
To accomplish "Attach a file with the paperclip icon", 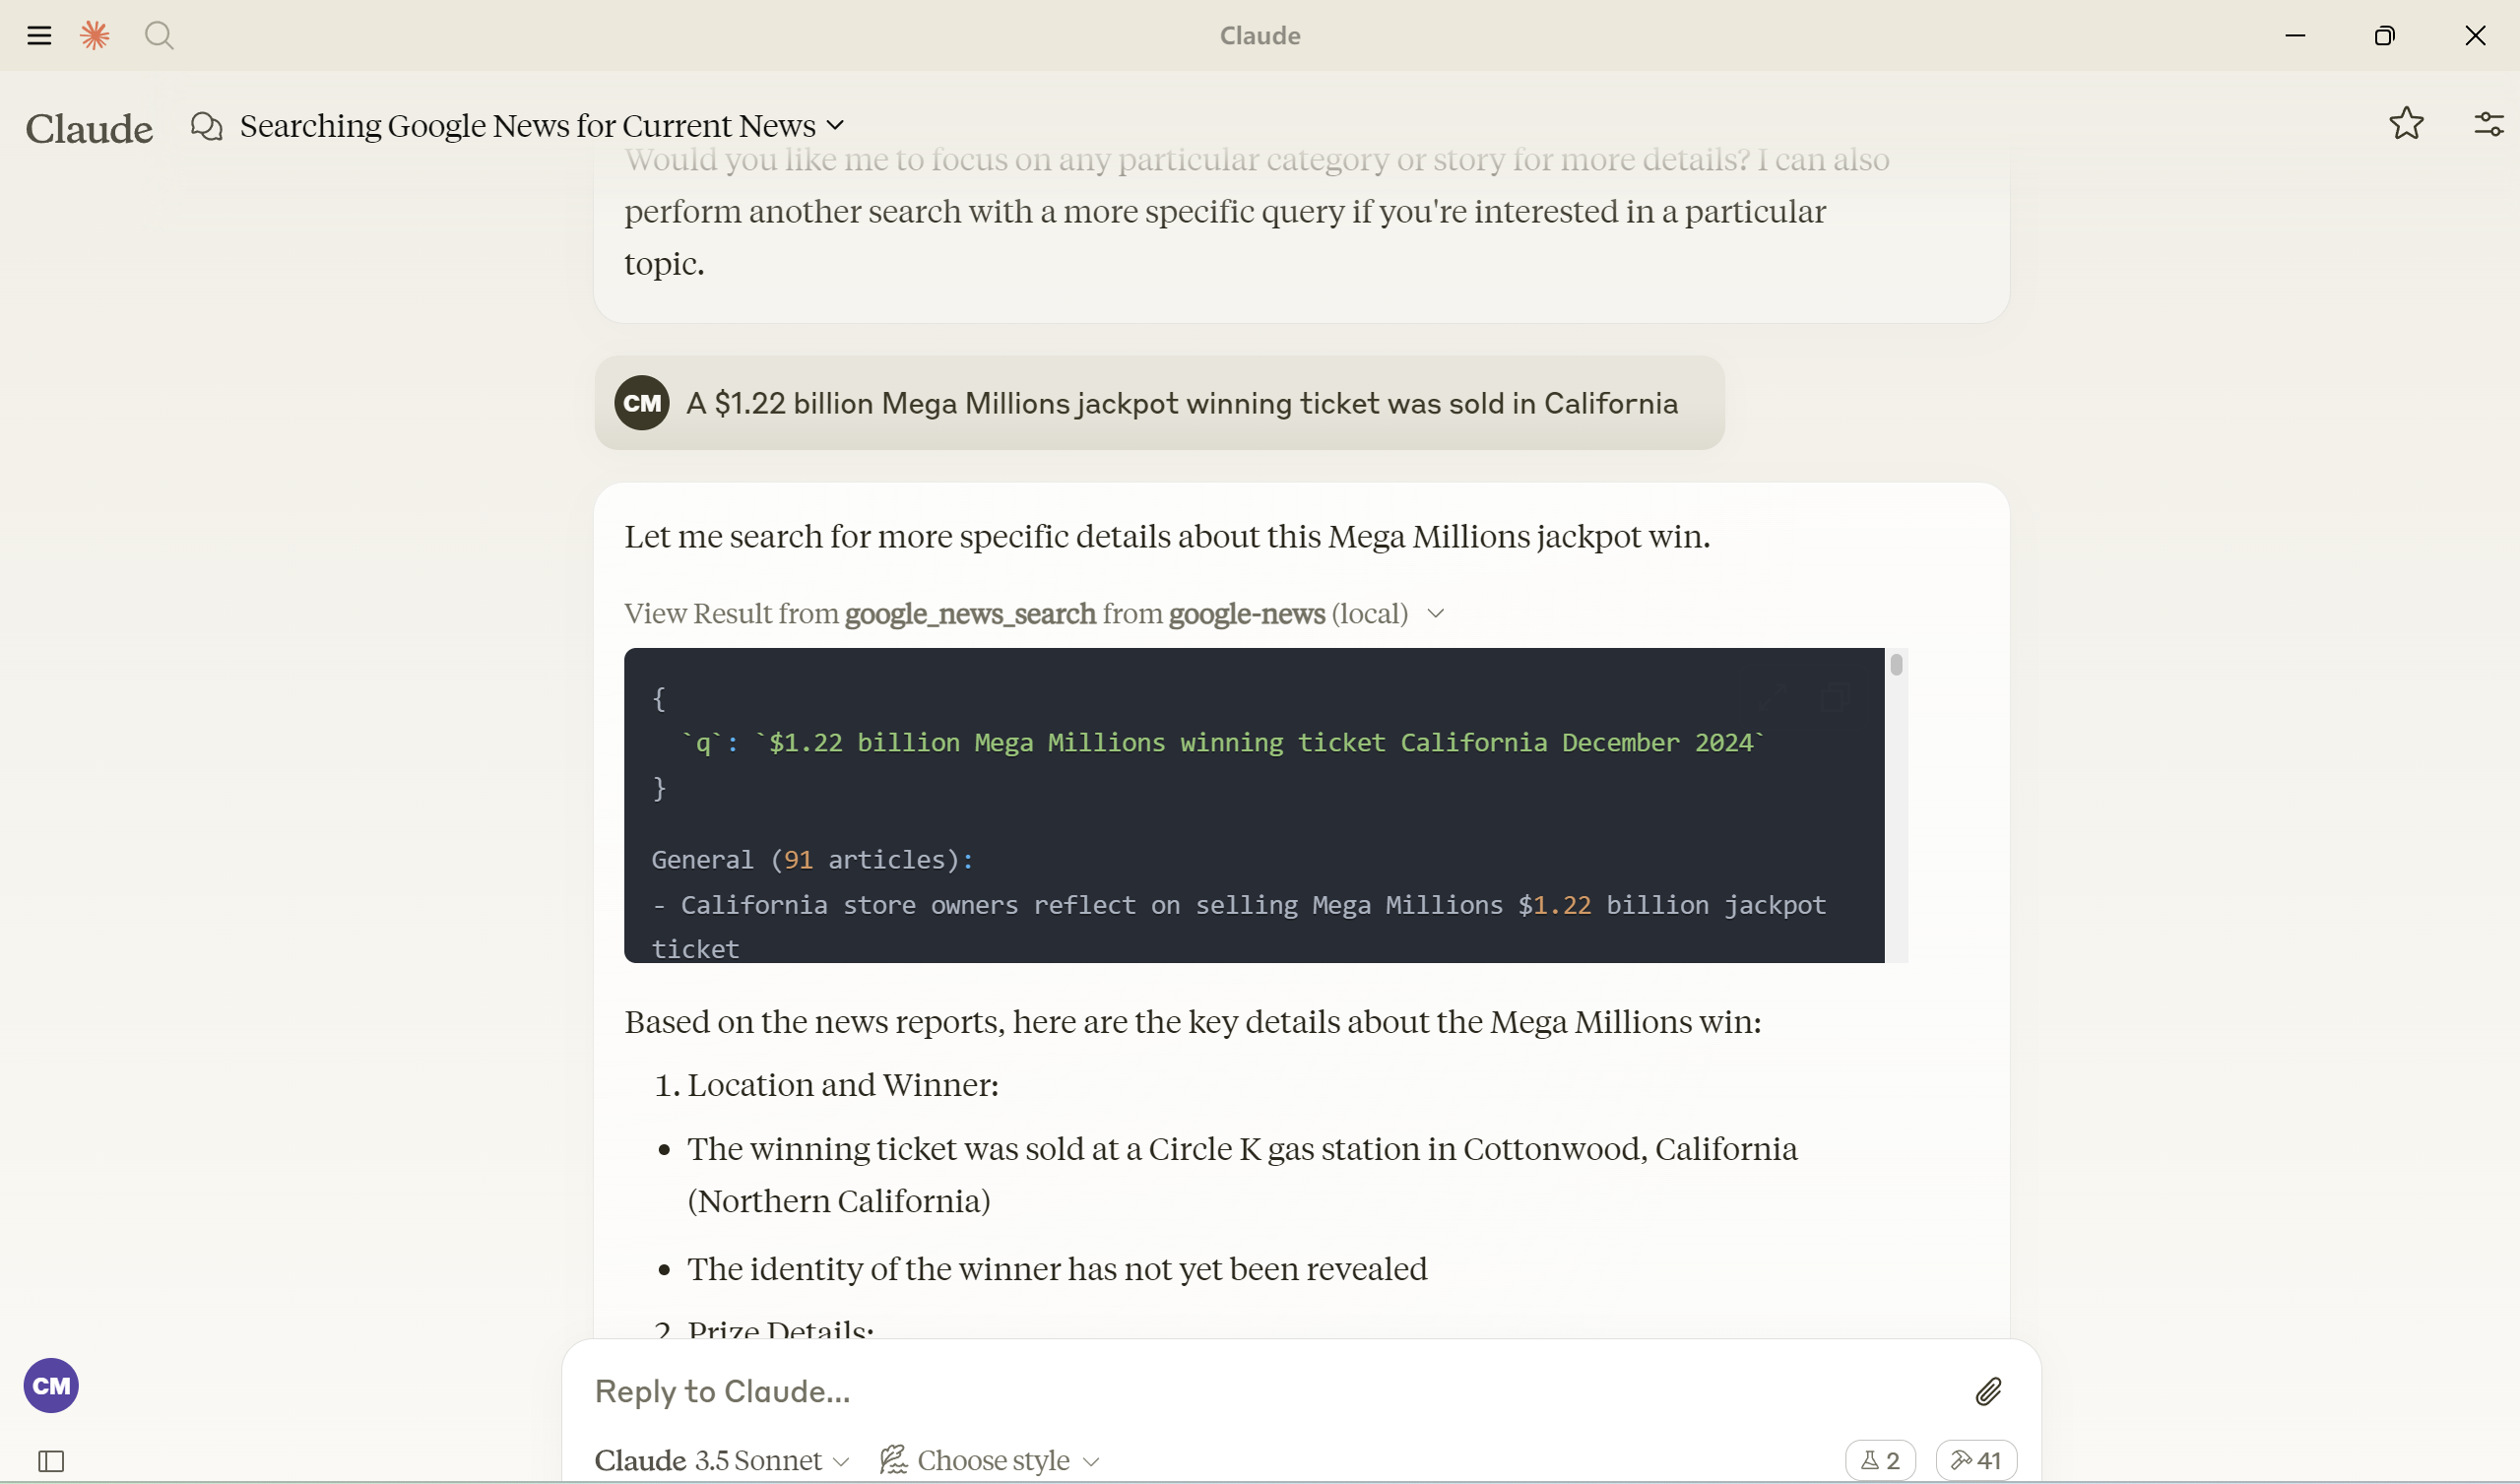I will point(1988,1391).
